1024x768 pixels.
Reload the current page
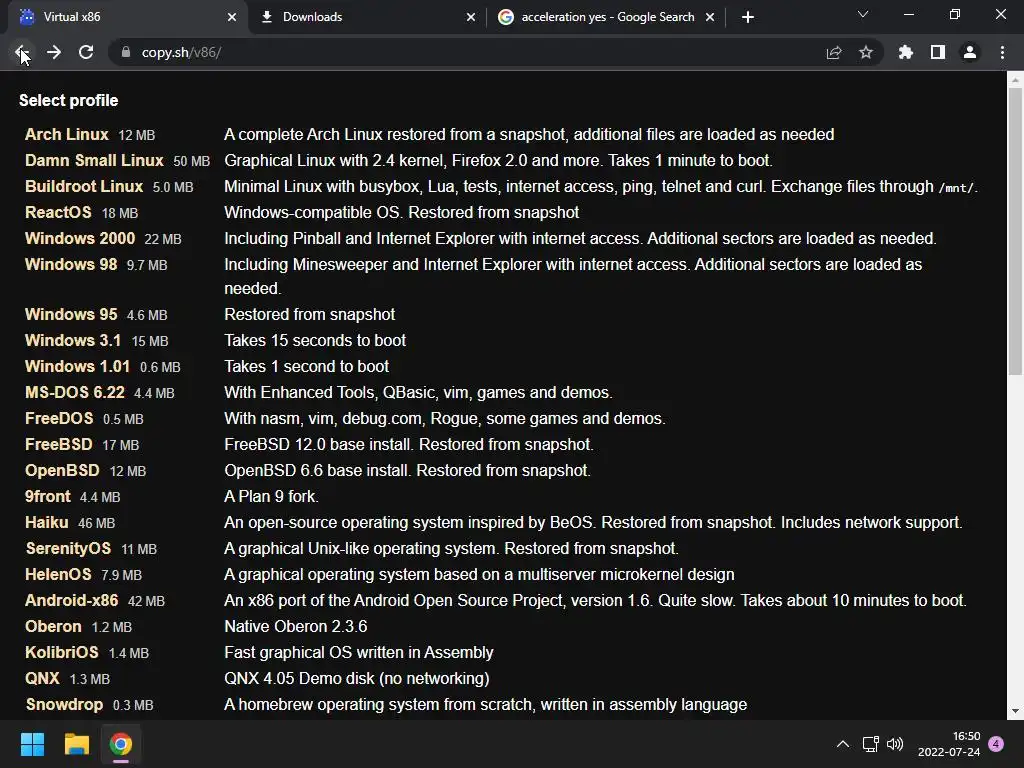coord(86,52)
